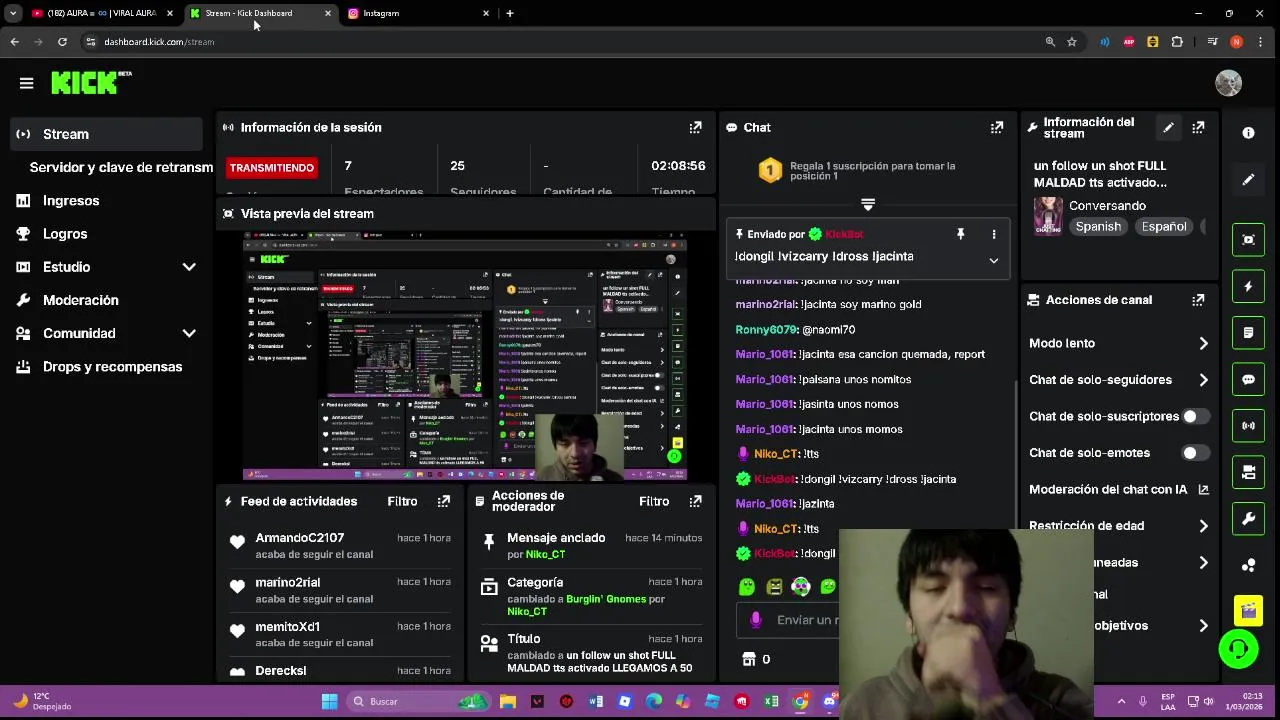Screen dimensions: 1280x720
Task: Click the pin icon on the pinned message
Action: pos(960,234)
